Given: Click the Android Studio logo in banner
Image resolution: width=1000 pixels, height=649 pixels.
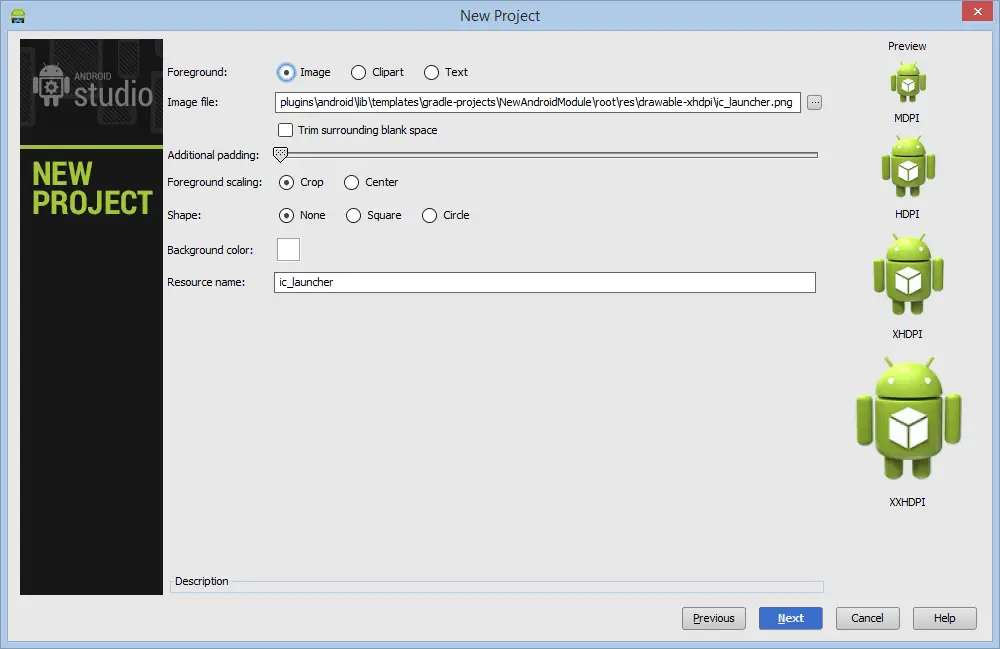Looking at the screenshot, I should coord(92,88).
